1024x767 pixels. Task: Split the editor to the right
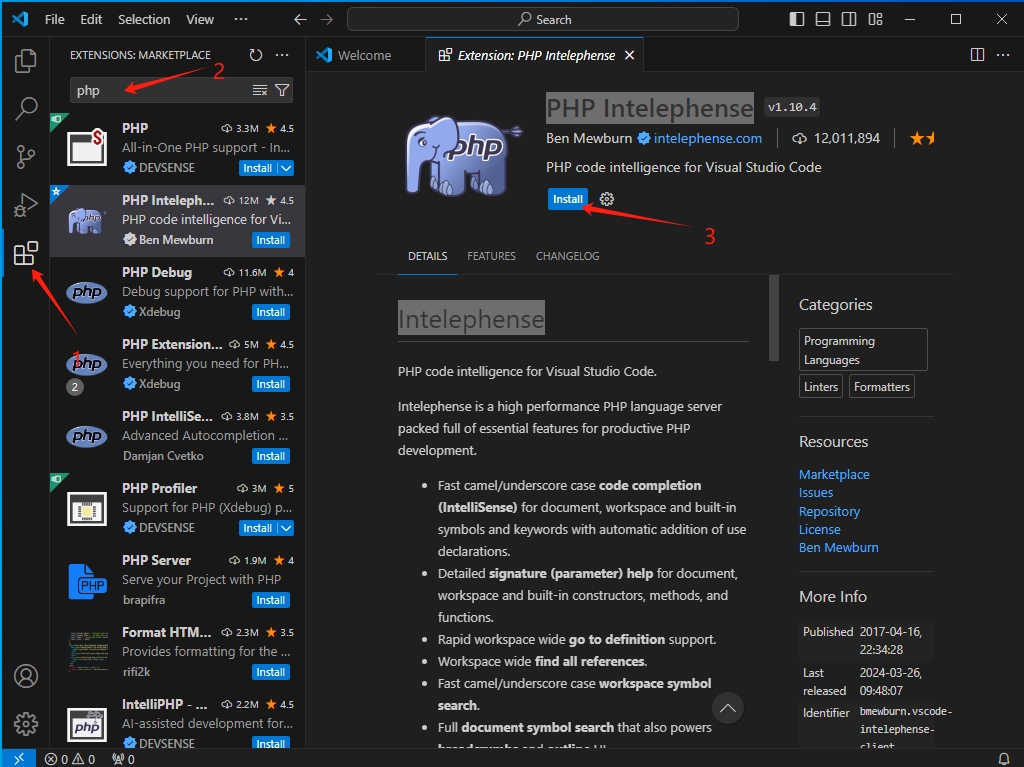[x=978, y=55]
